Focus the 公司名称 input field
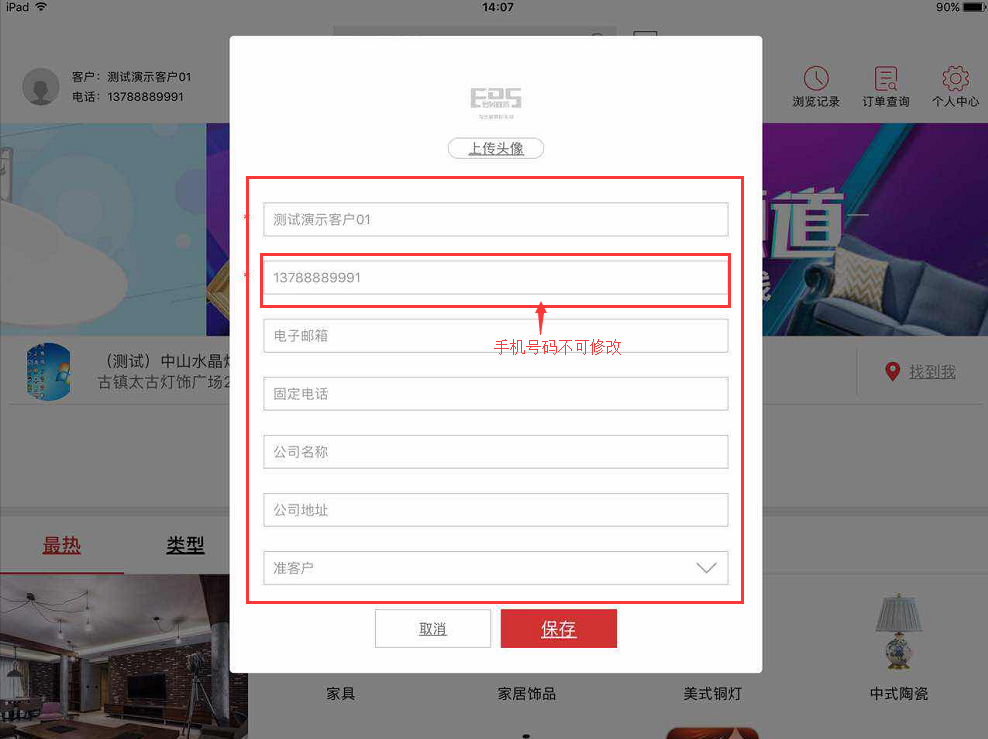Viewport: 988px width, 739px height. tap(496, 452)
